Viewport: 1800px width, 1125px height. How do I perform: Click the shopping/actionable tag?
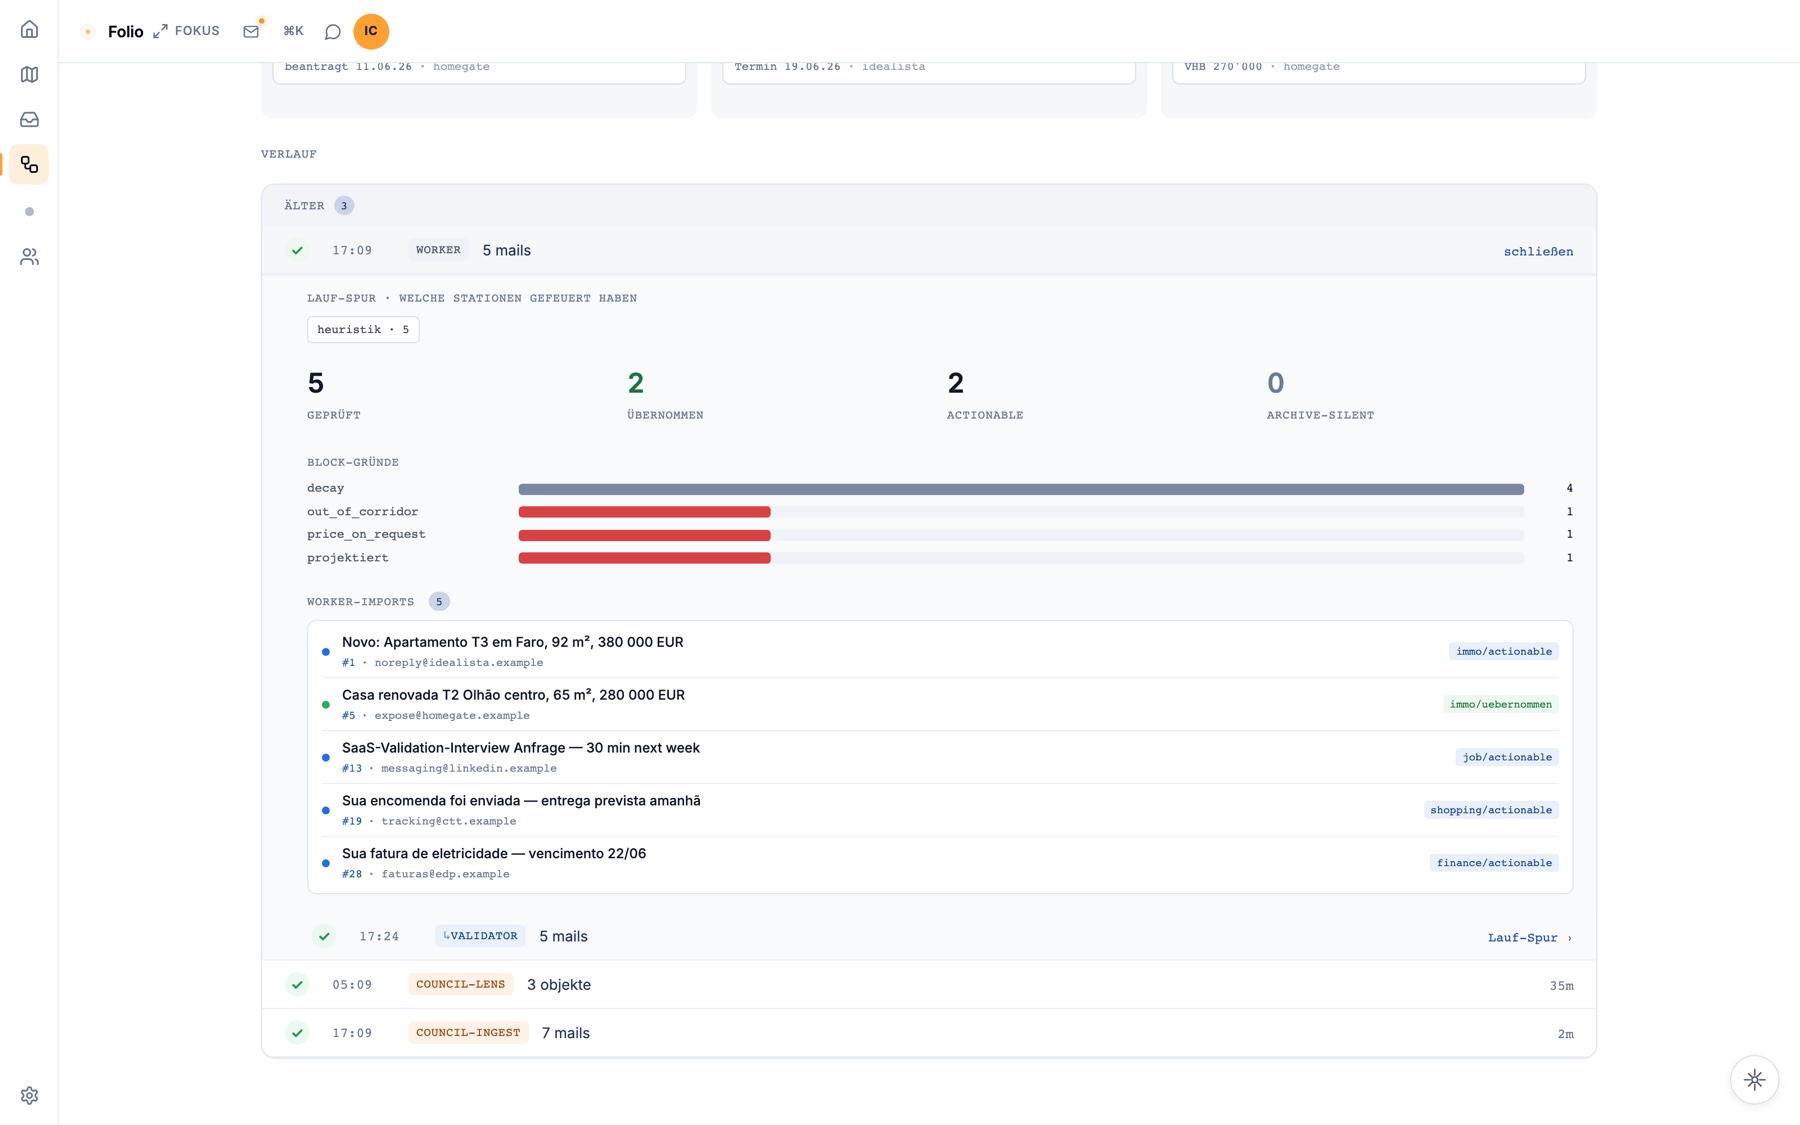coord(1490,810)
